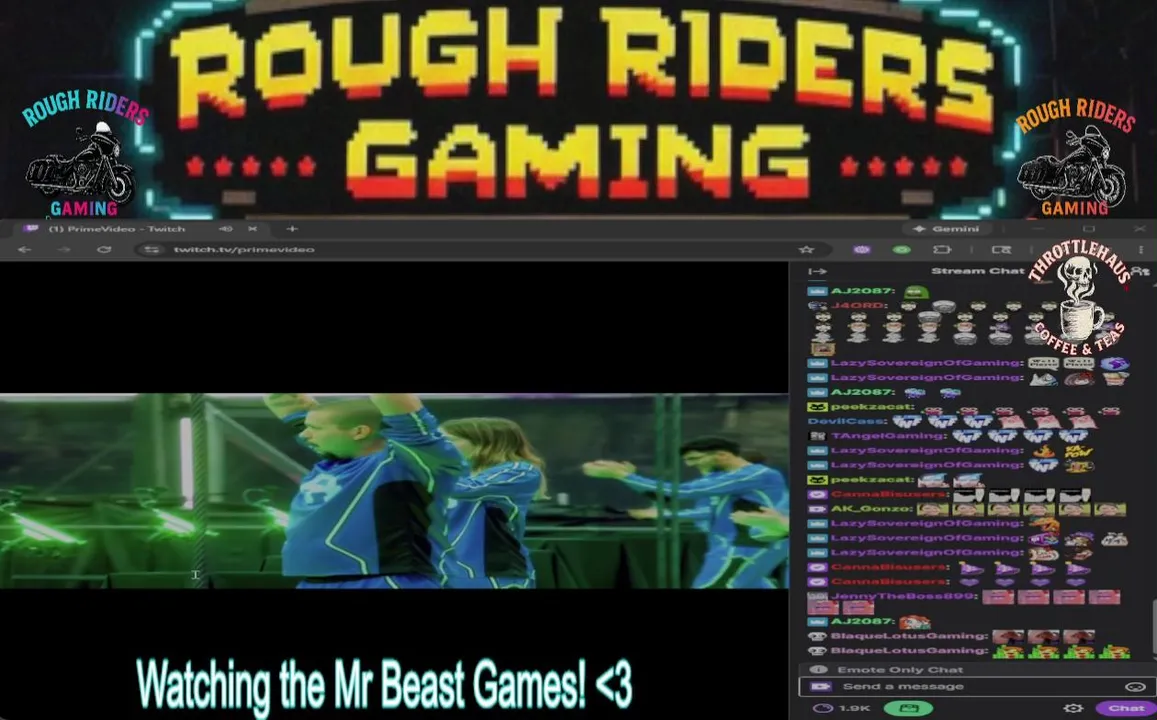Click username J4ORD in chat
Image resolution: width=1157 pixels, height=720 pixels.
[857, 305]
